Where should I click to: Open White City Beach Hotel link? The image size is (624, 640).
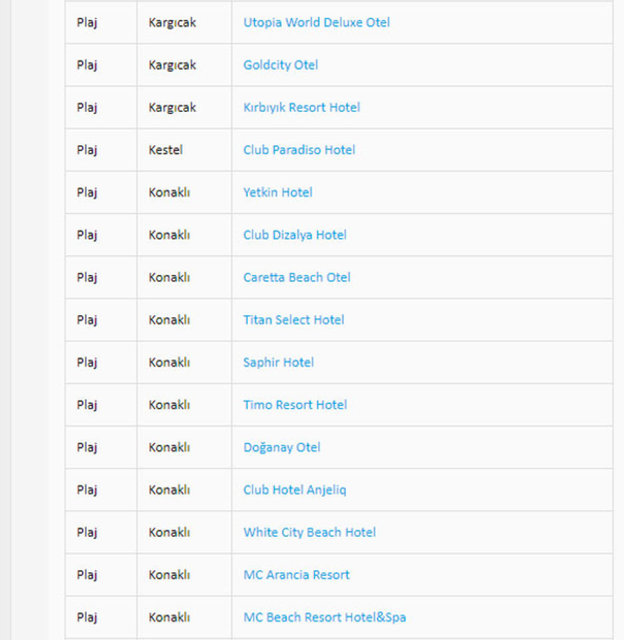click(x=309, y=532)
